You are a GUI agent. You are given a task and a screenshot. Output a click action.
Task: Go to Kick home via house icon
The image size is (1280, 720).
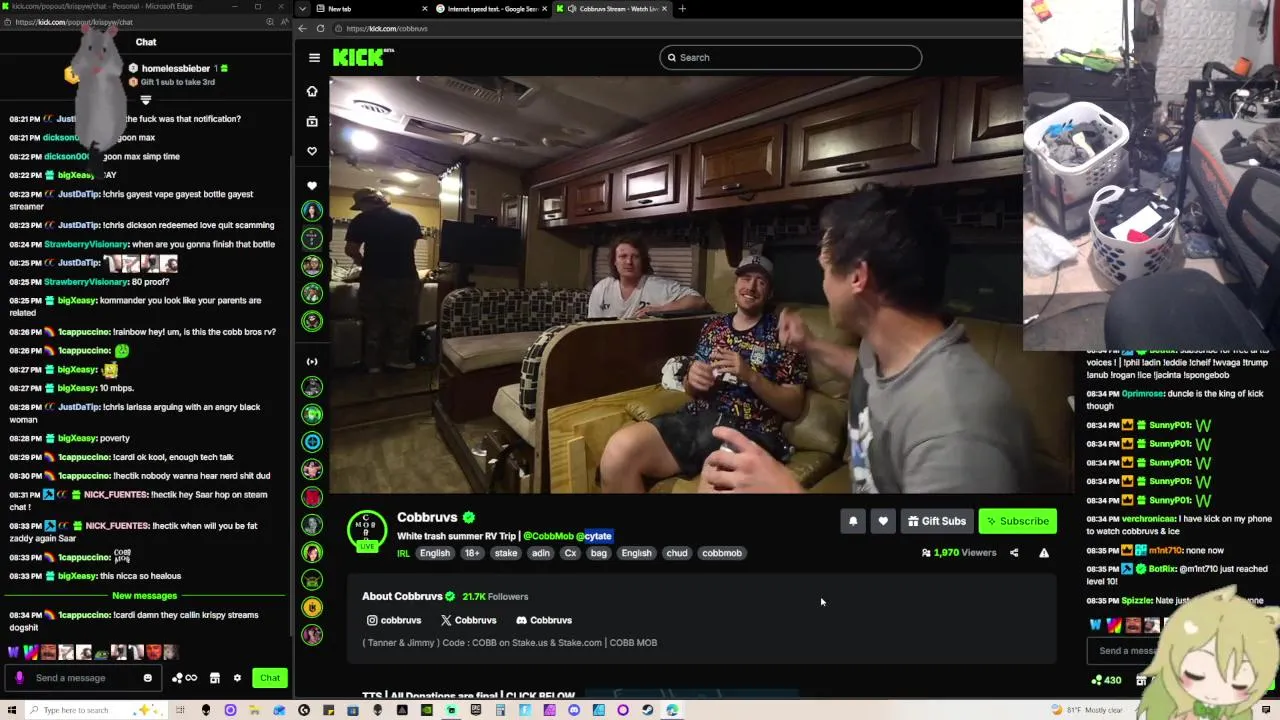click(312, 92)
